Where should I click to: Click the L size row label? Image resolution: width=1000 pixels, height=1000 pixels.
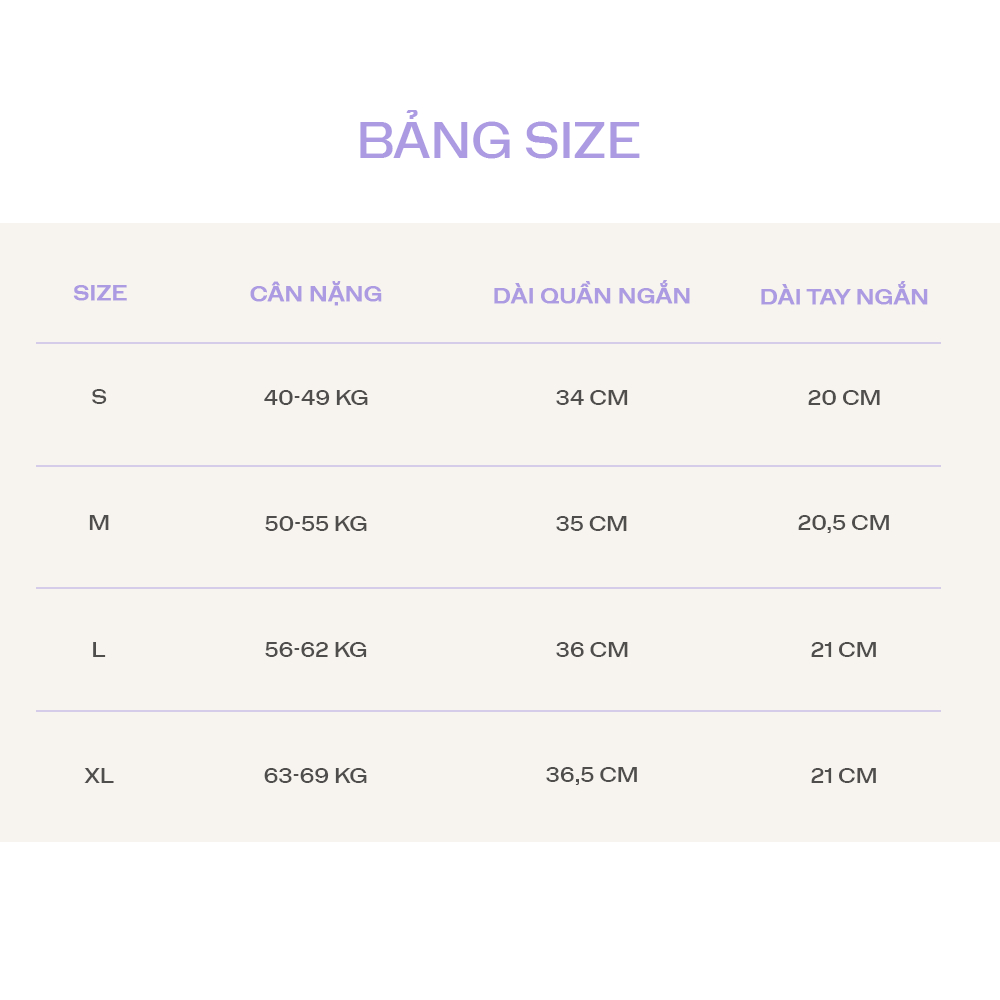tap(98, 650)
